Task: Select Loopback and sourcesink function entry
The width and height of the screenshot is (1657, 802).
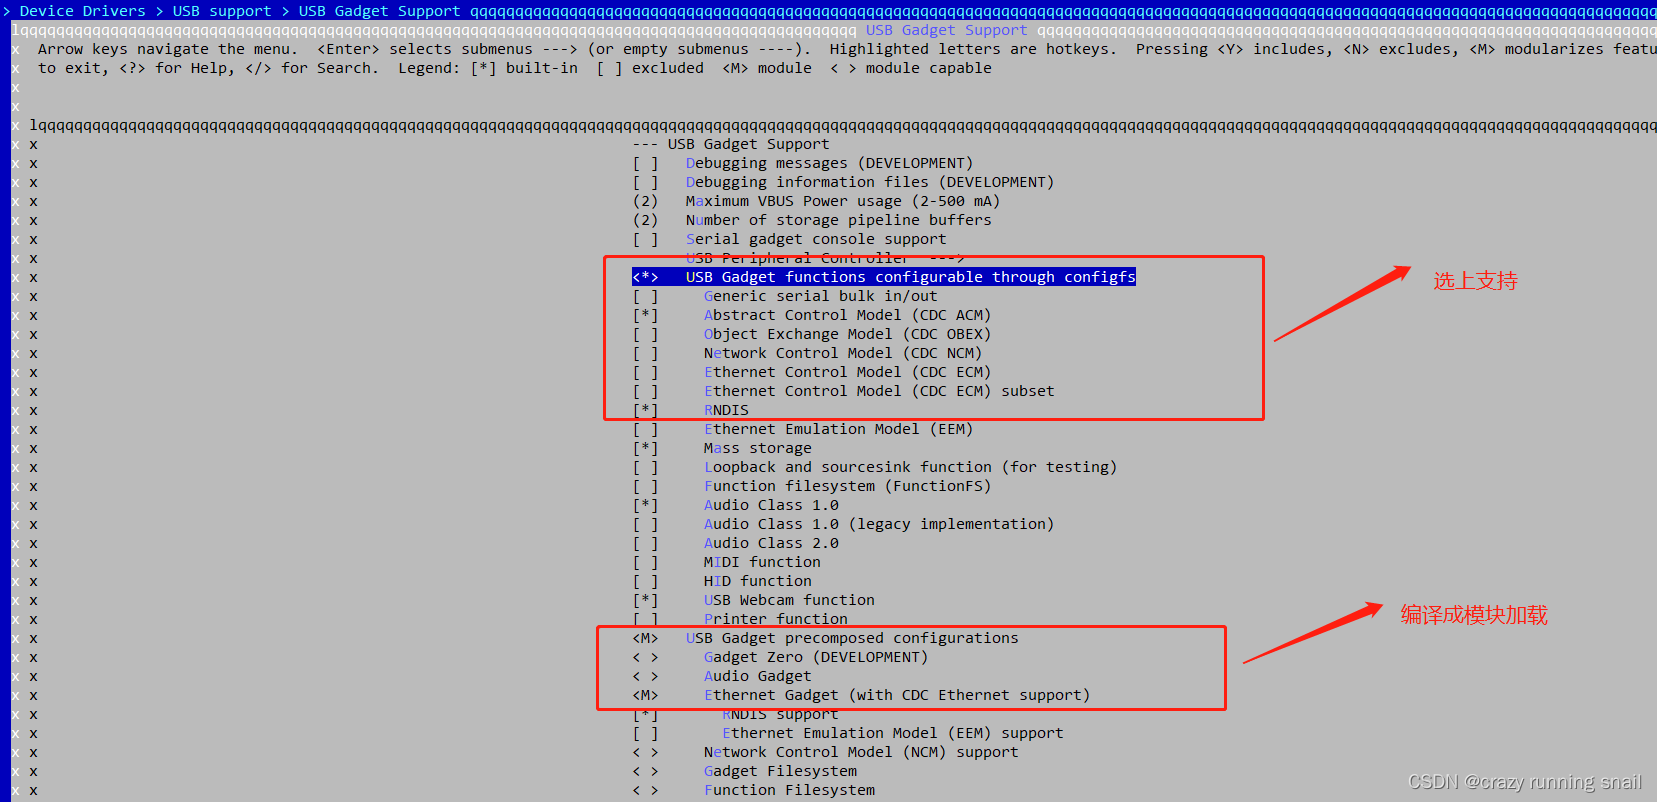Action: tap(910, 467)
